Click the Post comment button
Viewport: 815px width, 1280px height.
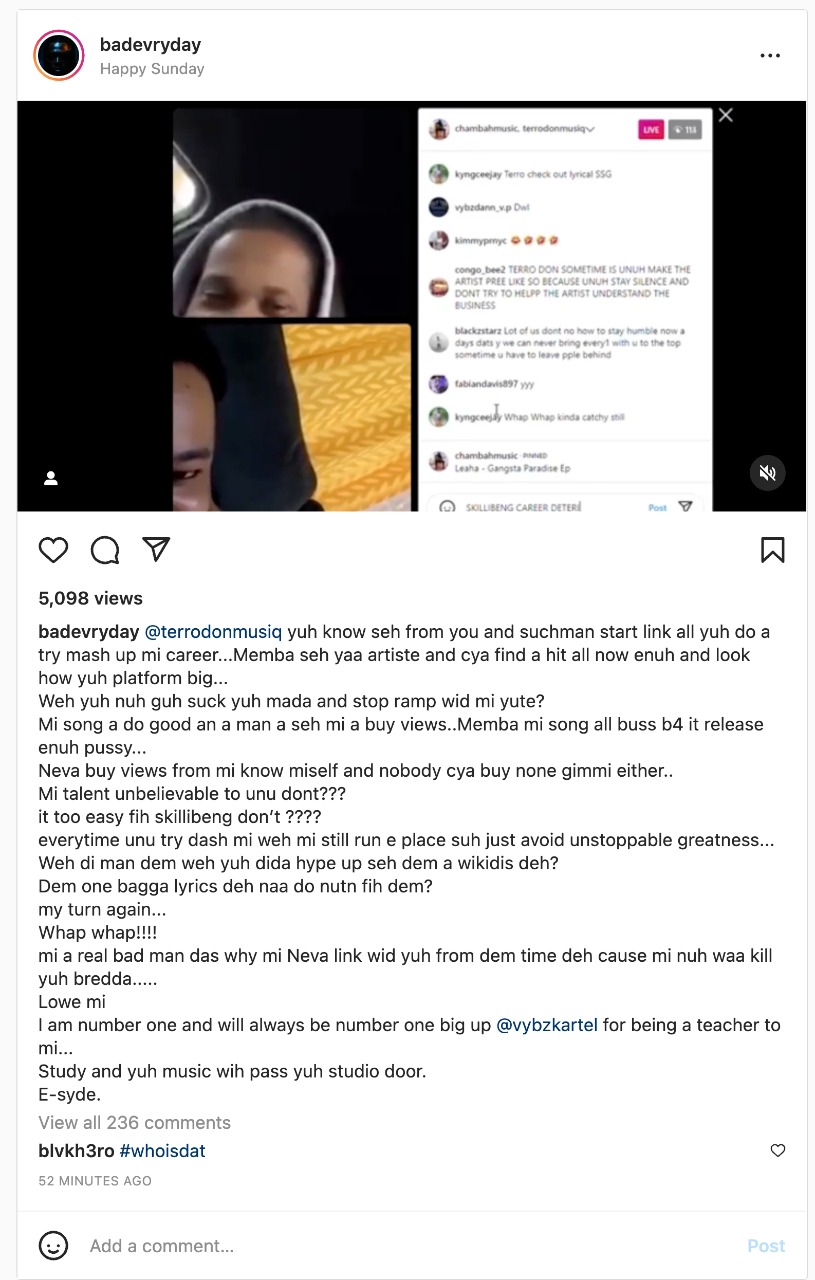click(x=766, y=1246)
